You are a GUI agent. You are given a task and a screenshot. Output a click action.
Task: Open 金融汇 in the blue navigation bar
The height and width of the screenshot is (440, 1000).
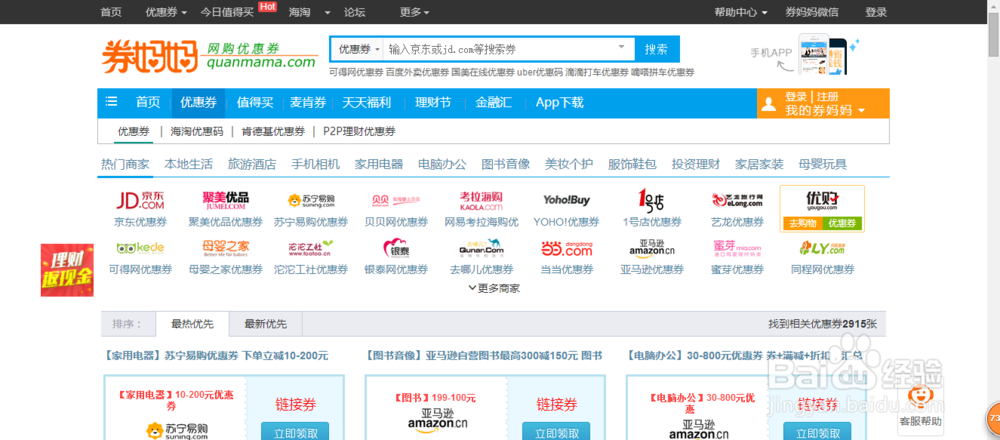pos(494,103)
